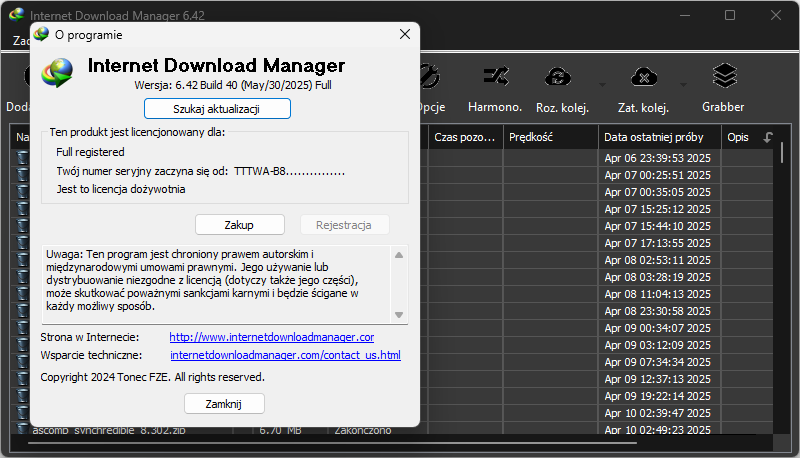This screenshot has height=458, width=800.
Task: Click the Wersja: 6.42 Build 40 text
Action: (233, 85)
